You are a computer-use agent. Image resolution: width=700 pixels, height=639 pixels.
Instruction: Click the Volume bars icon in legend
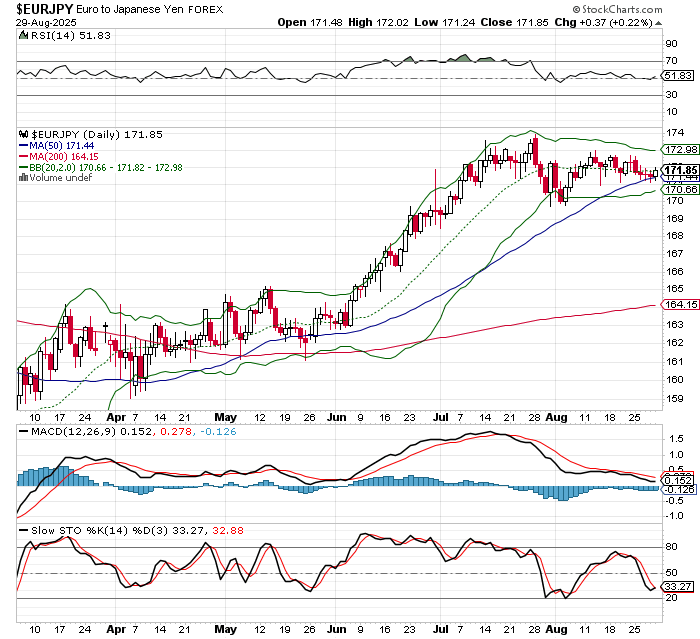point(25,178)
